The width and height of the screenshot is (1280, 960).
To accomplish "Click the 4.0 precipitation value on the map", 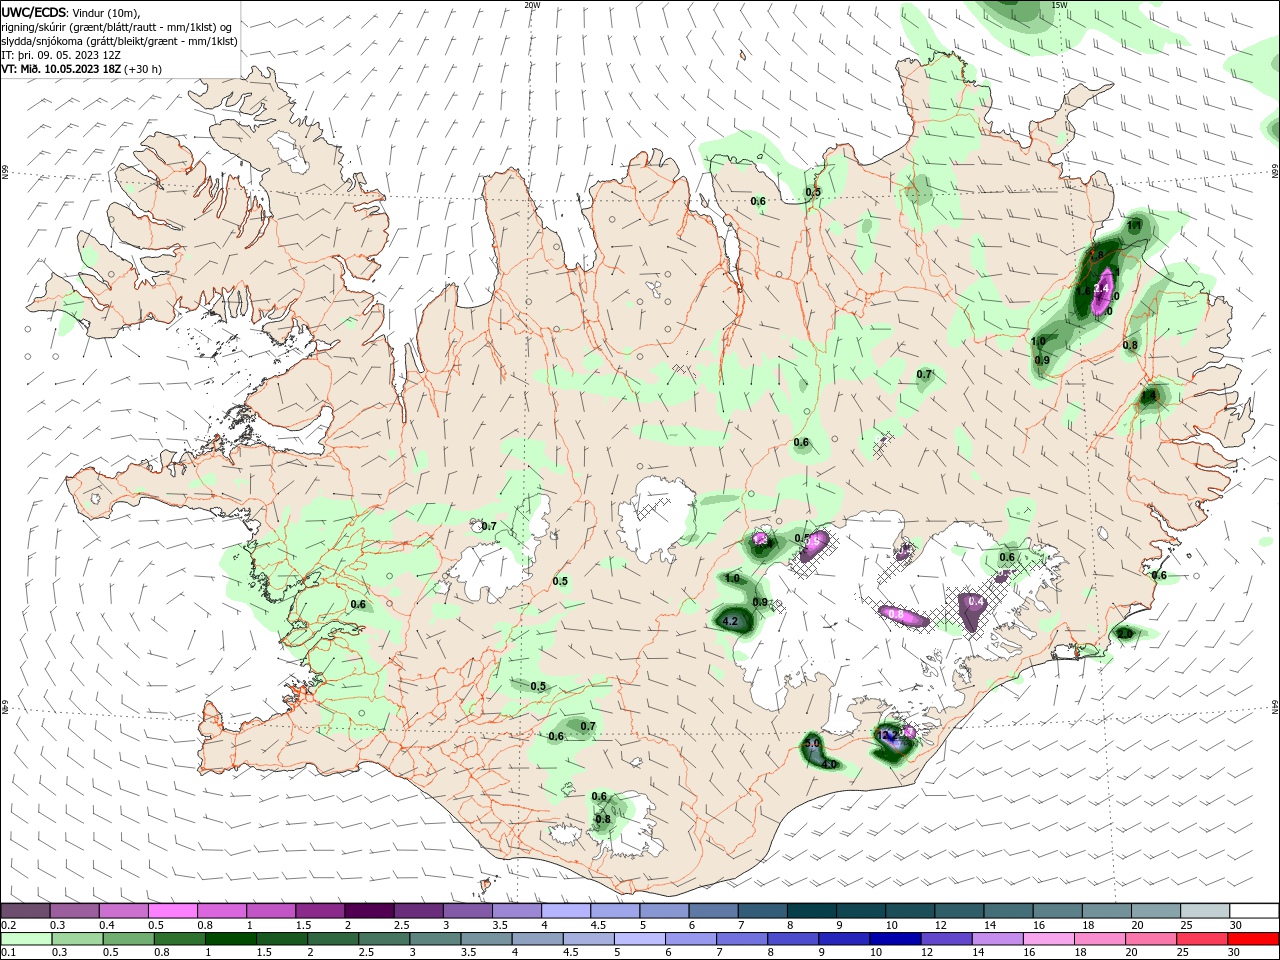I will [x=829, y=764].
